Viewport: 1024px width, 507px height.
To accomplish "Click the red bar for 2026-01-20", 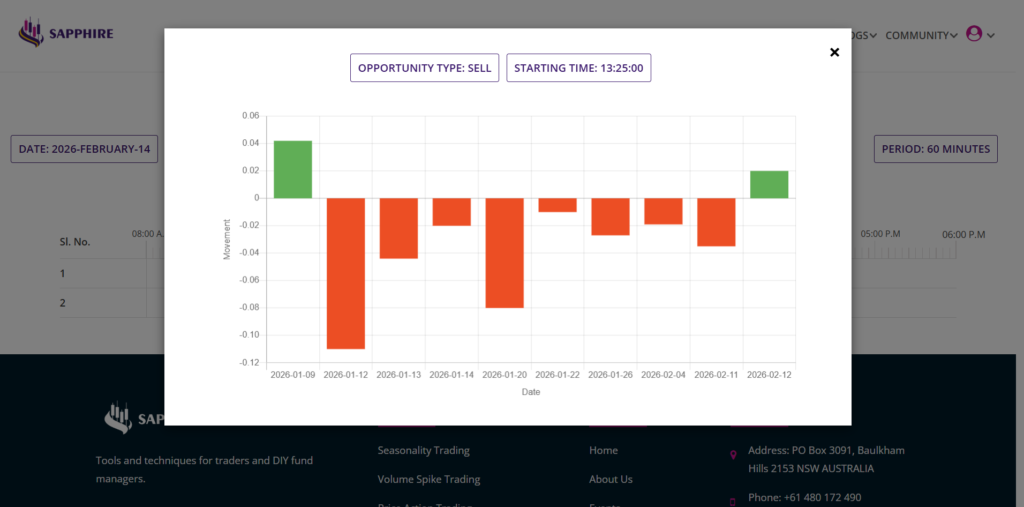I will 504,252.
